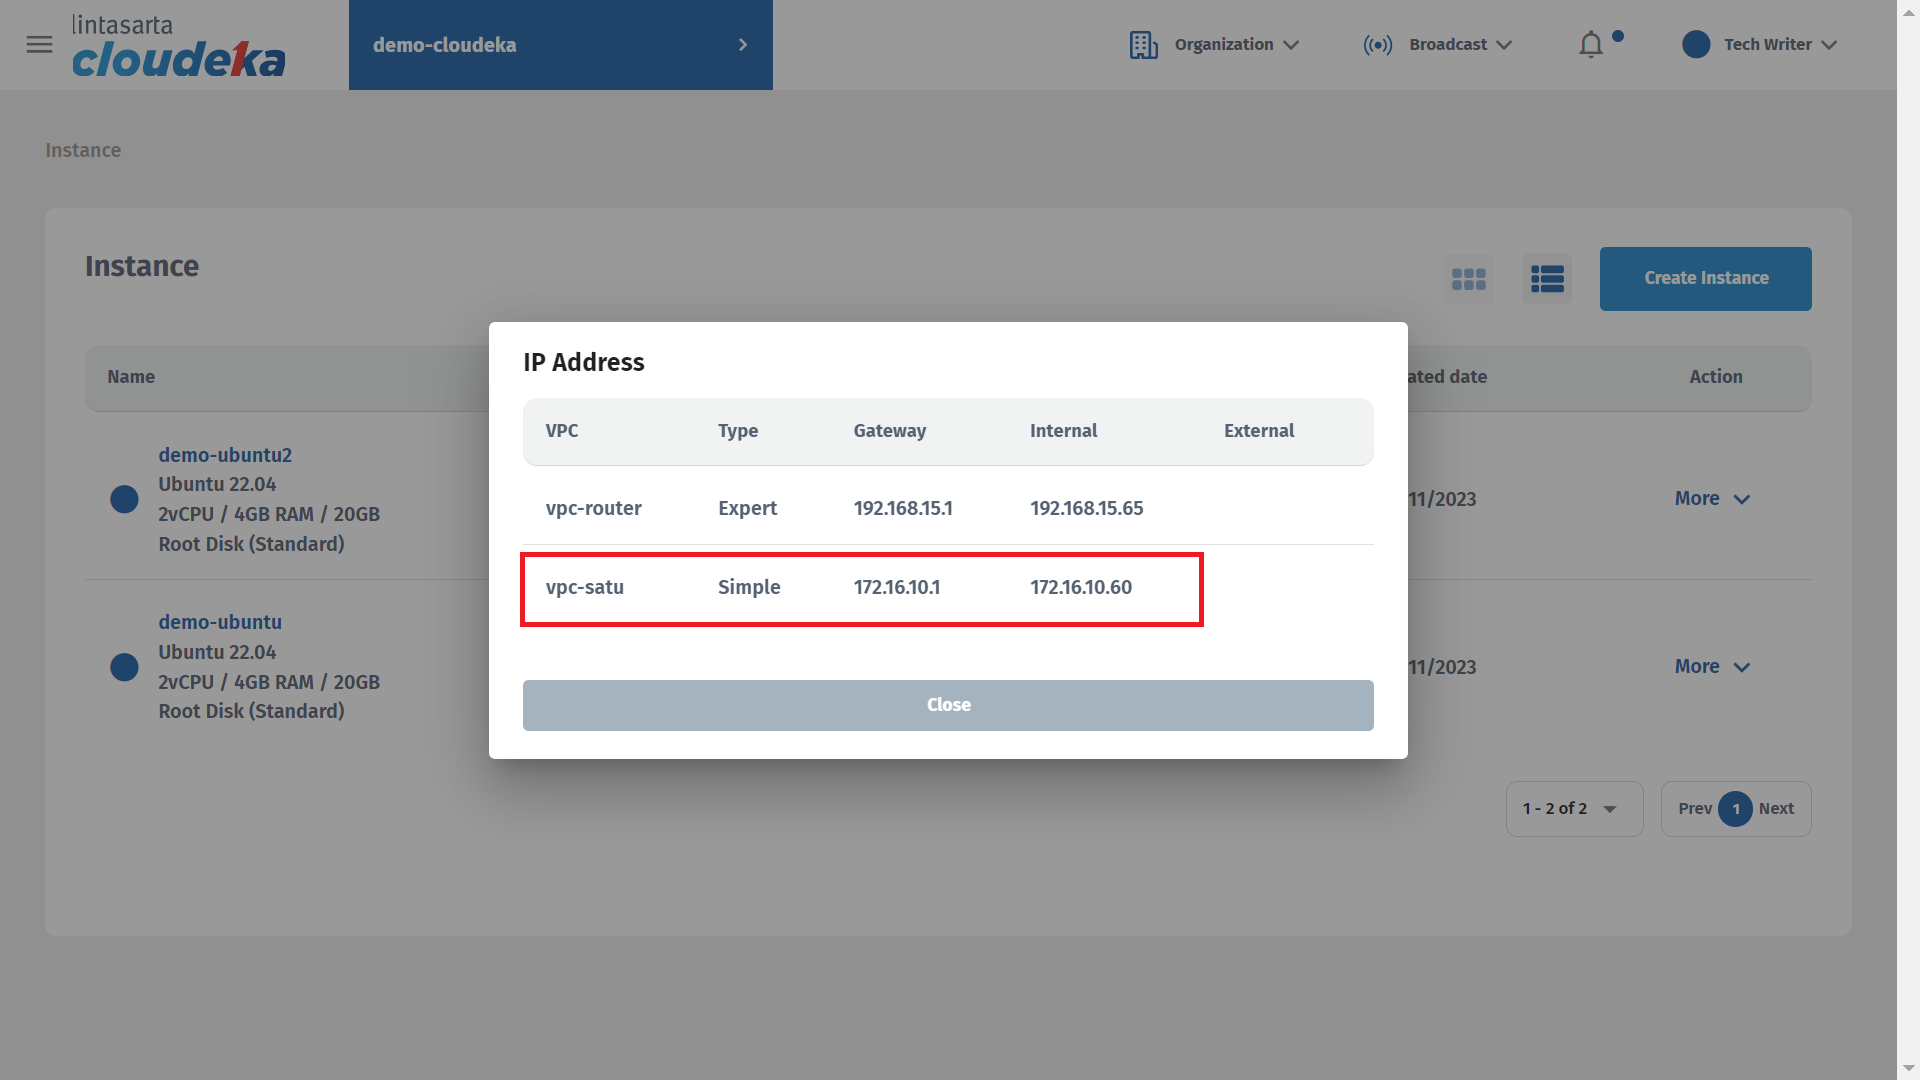Go to Next page in pagination
The width and height of the screenshot is (1920, 1080).
tap(1776, 809)
